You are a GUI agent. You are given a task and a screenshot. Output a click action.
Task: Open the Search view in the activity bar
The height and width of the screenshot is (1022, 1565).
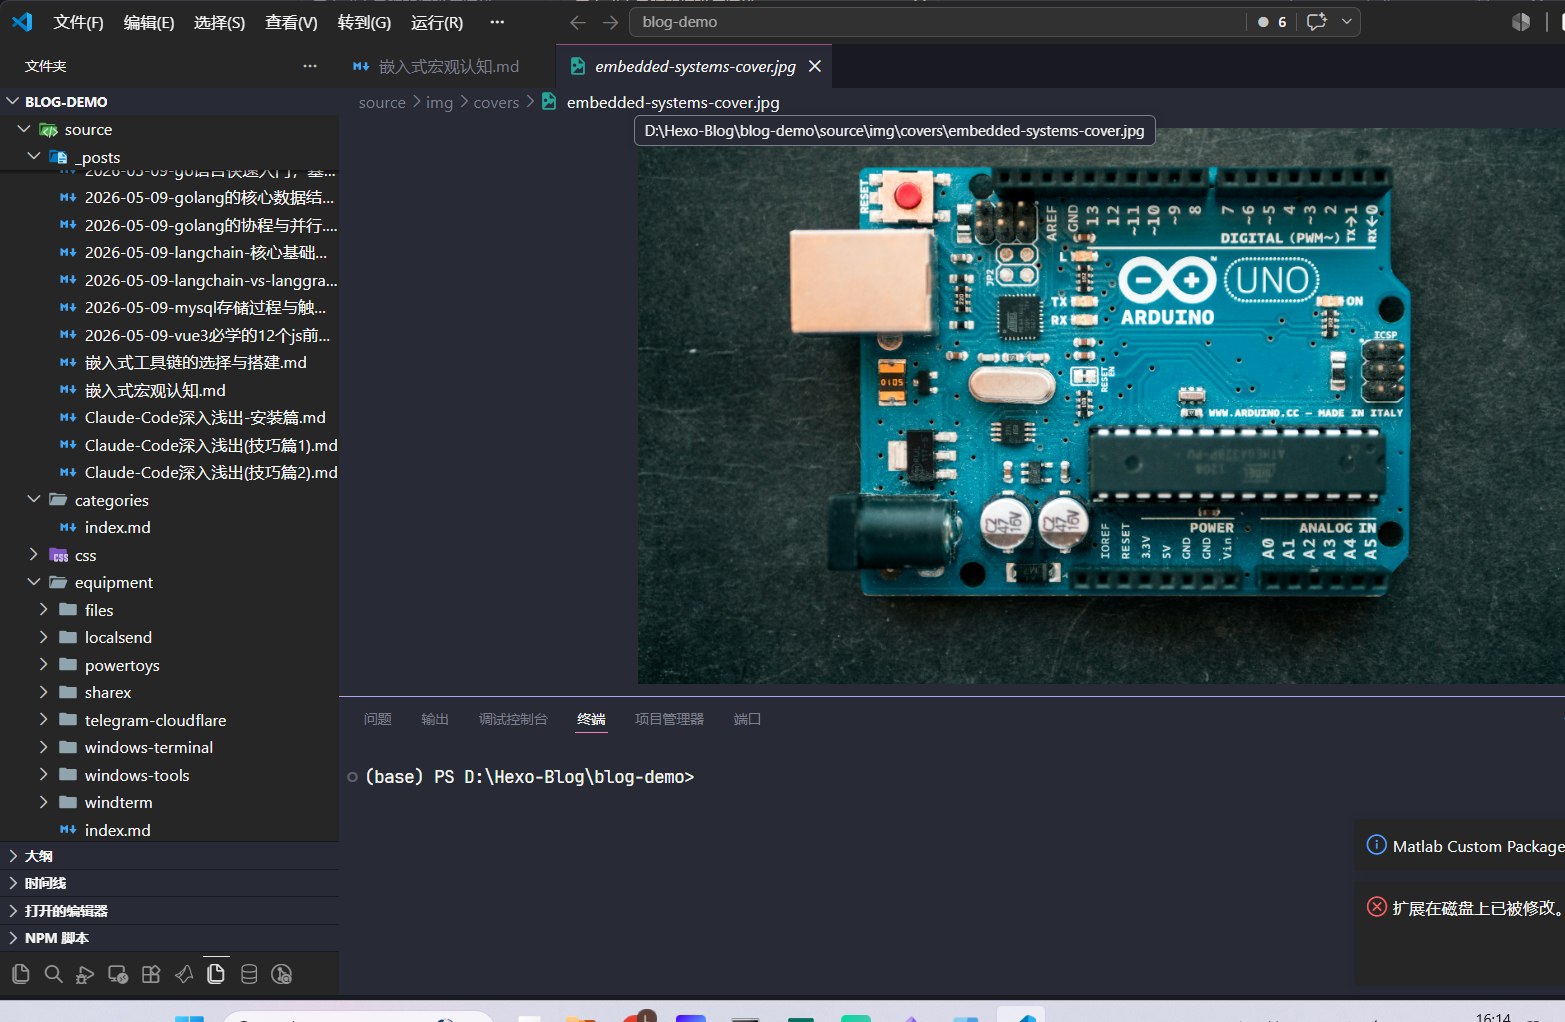click(53, 974)
